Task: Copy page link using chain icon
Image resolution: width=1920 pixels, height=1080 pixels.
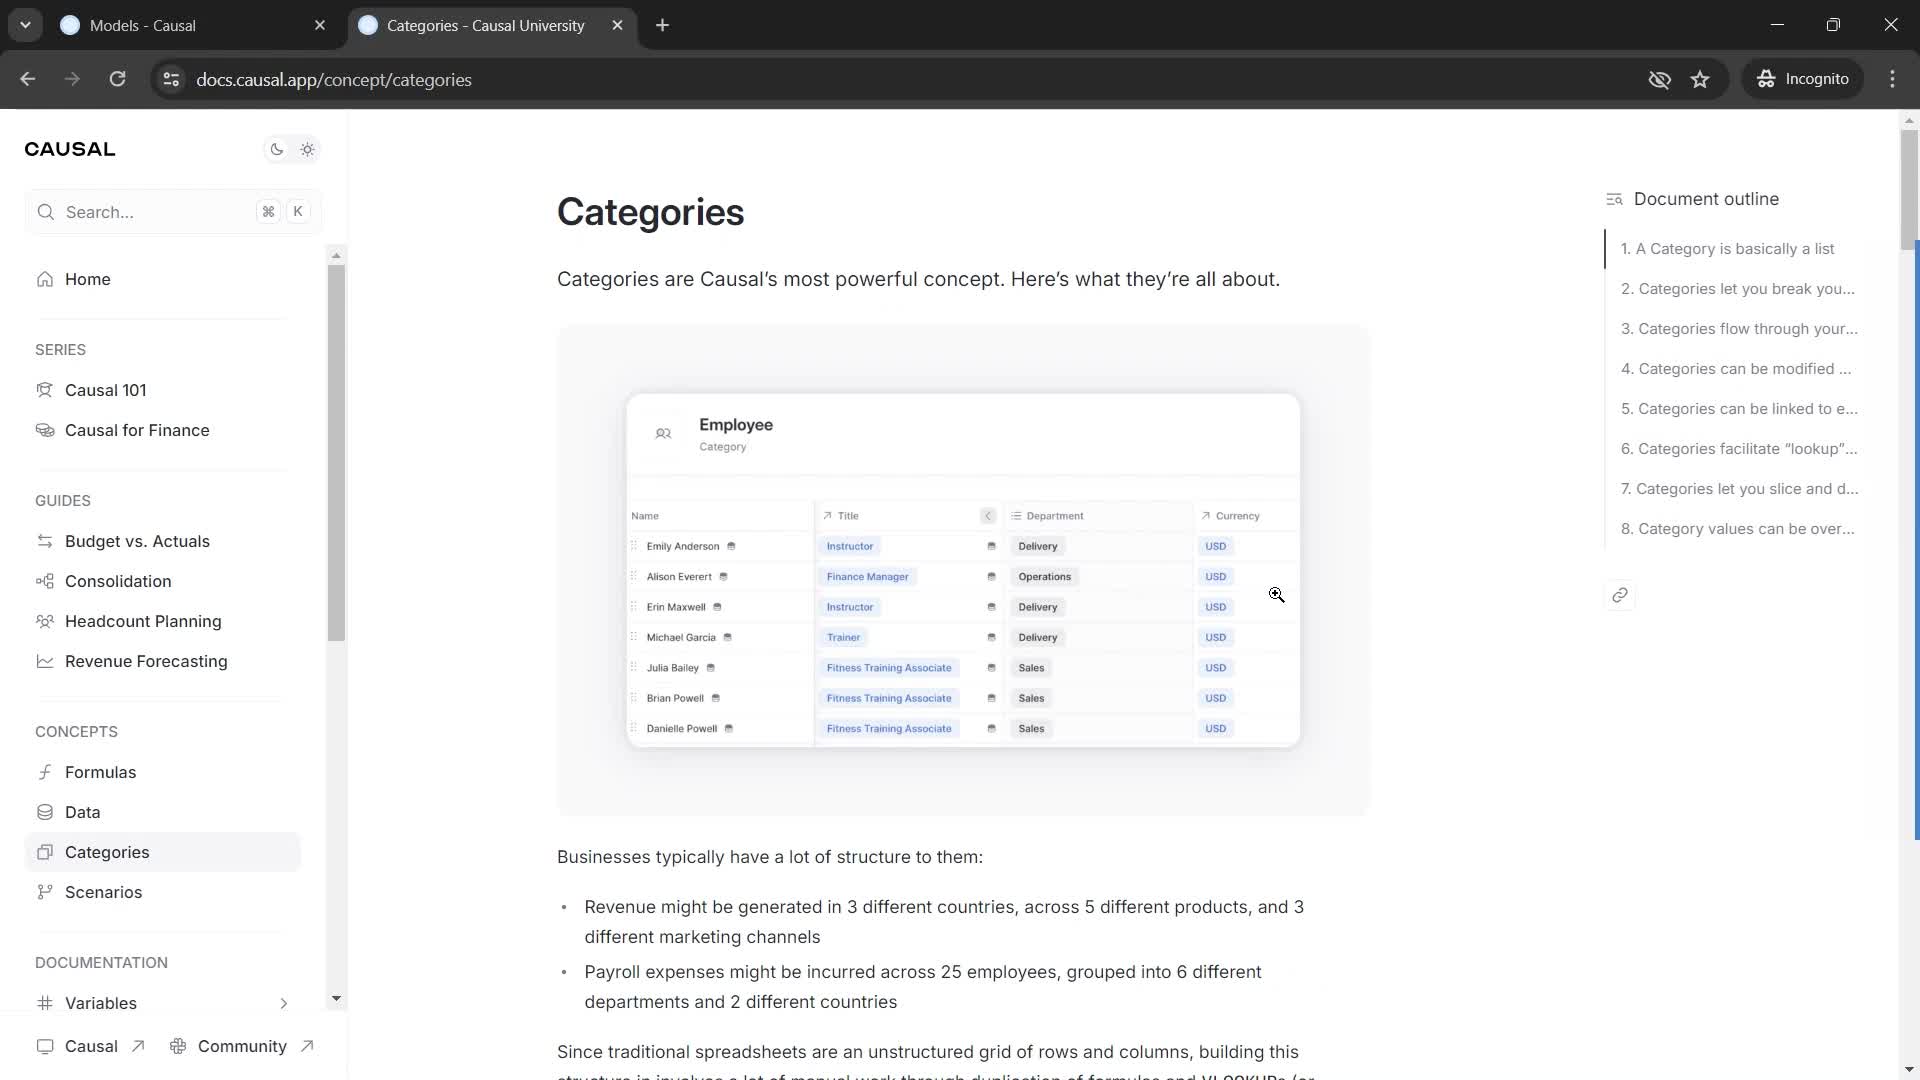Action: [x=1620, y=596]
